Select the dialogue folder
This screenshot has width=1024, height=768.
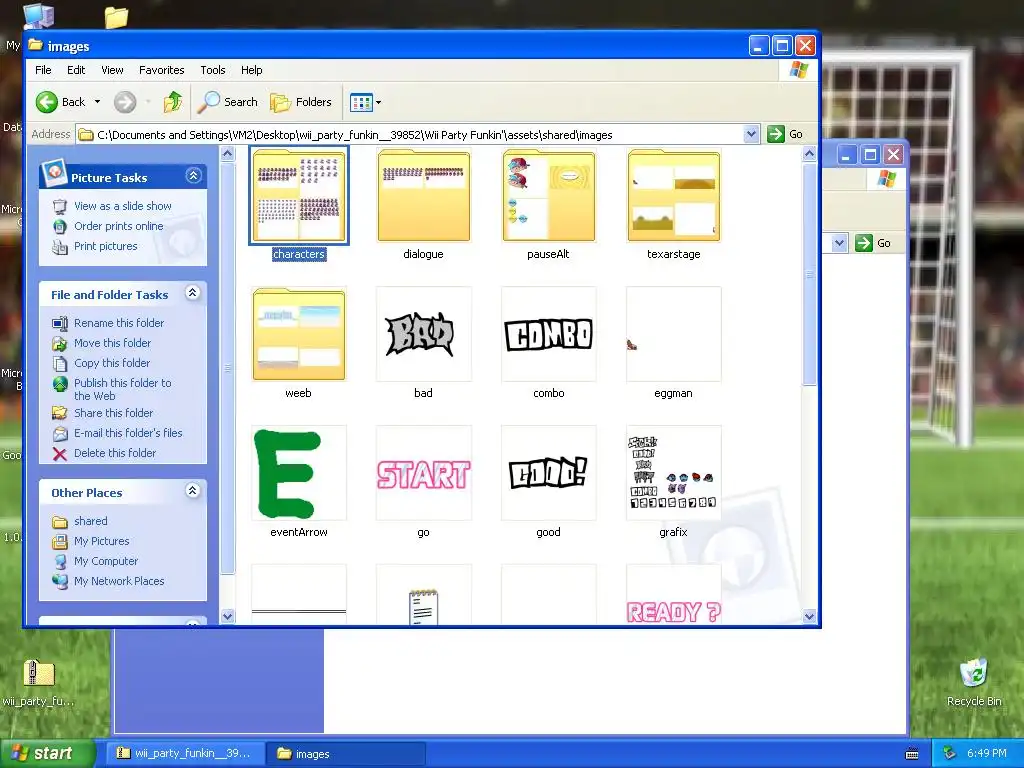(x=423, y=196)
